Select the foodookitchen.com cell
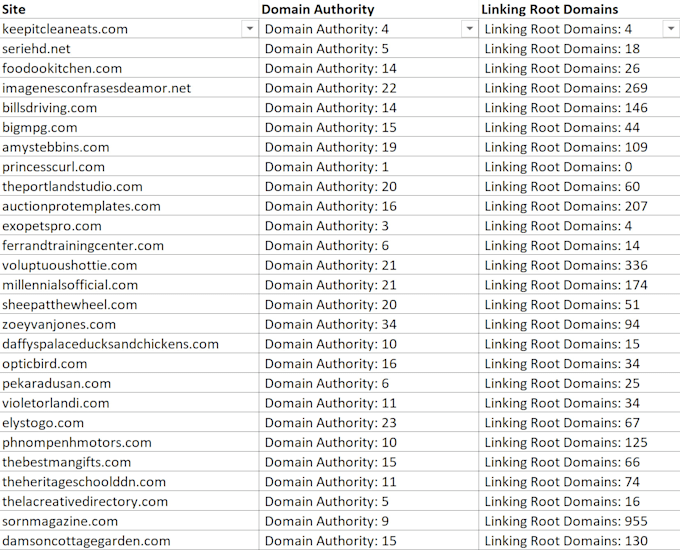680x550 pixels. click(x=129, y=68)
